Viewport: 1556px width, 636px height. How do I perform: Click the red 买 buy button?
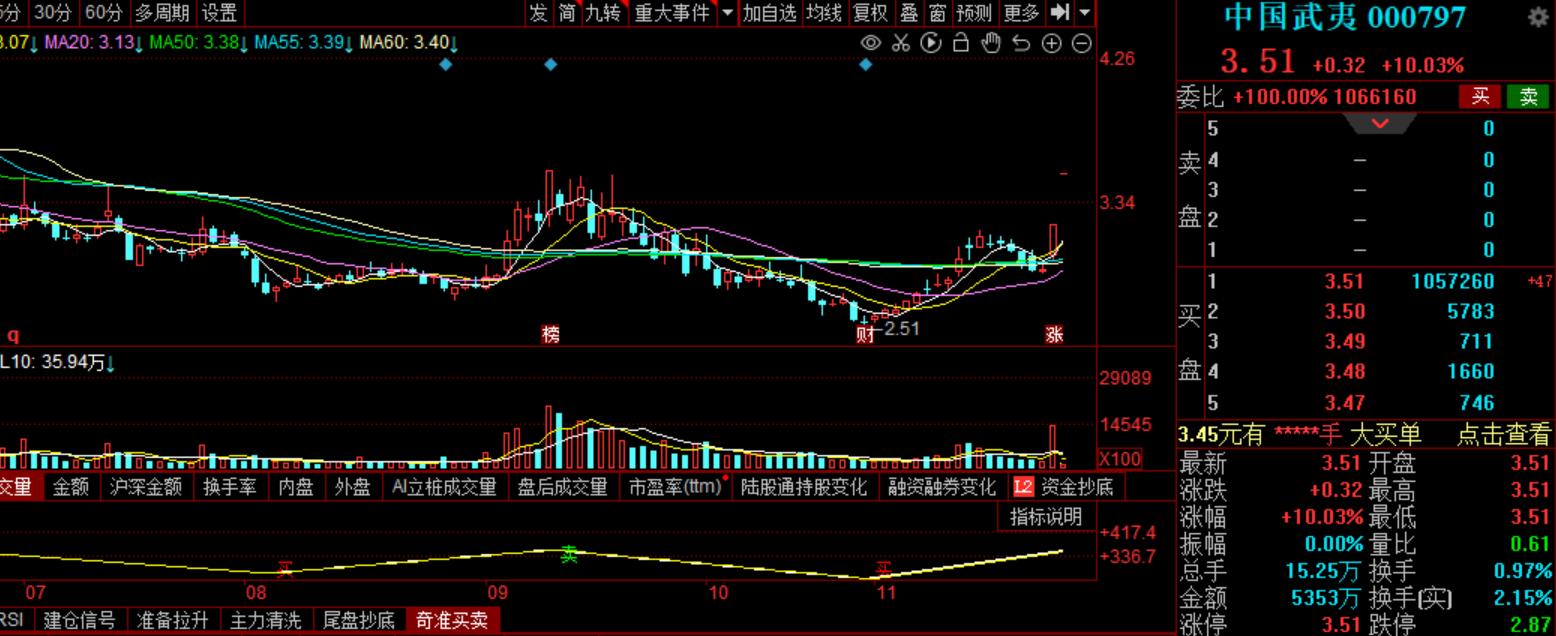click(1481, 97)
